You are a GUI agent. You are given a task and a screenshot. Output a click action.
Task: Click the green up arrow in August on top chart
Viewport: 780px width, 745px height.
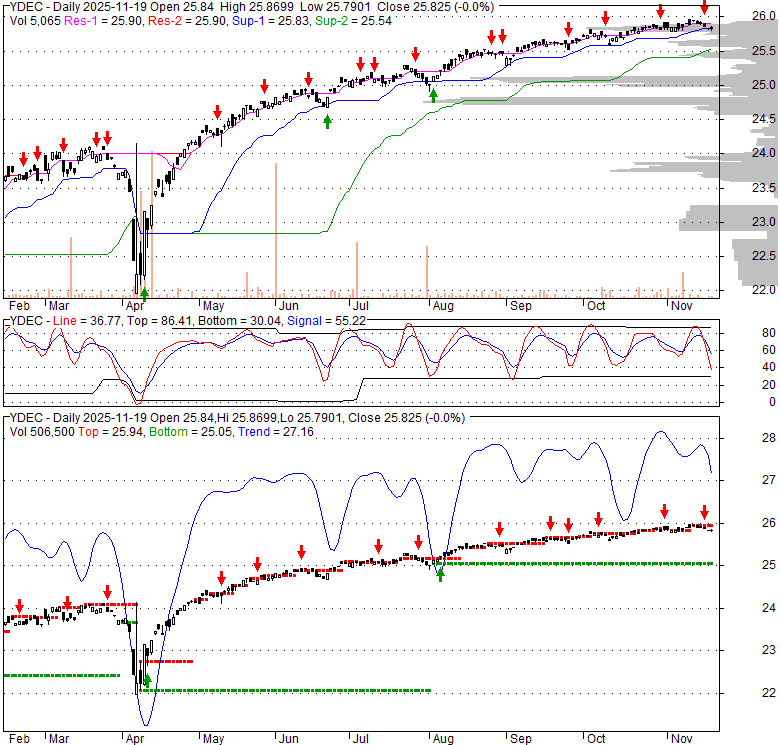[433, 95]
